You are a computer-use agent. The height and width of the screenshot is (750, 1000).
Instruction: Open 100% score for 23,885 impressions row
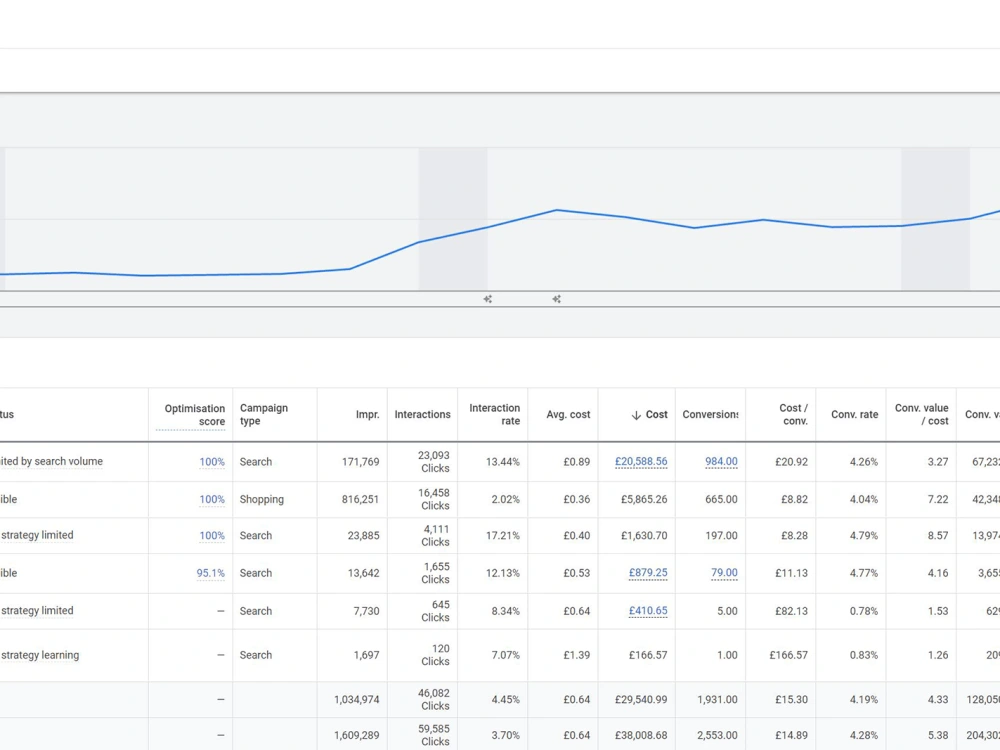tap(212, 536)
